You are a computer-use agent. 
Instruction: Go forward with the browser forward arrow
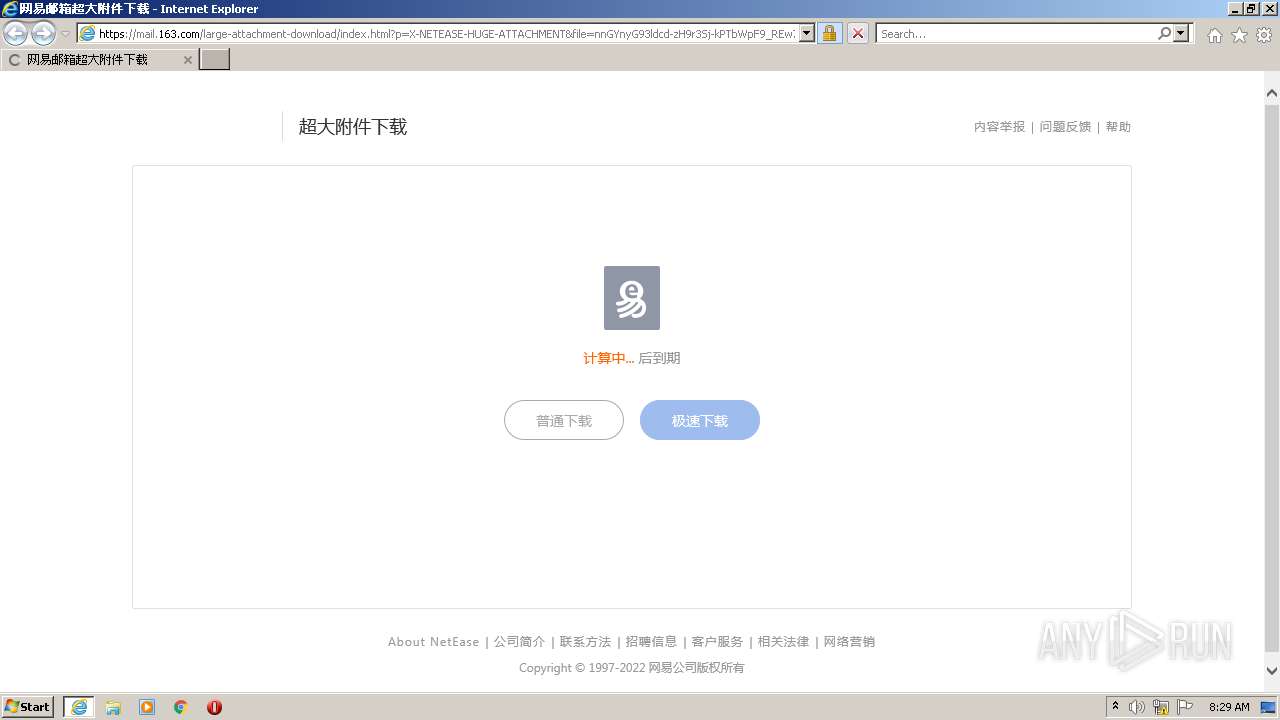point(43,34)
